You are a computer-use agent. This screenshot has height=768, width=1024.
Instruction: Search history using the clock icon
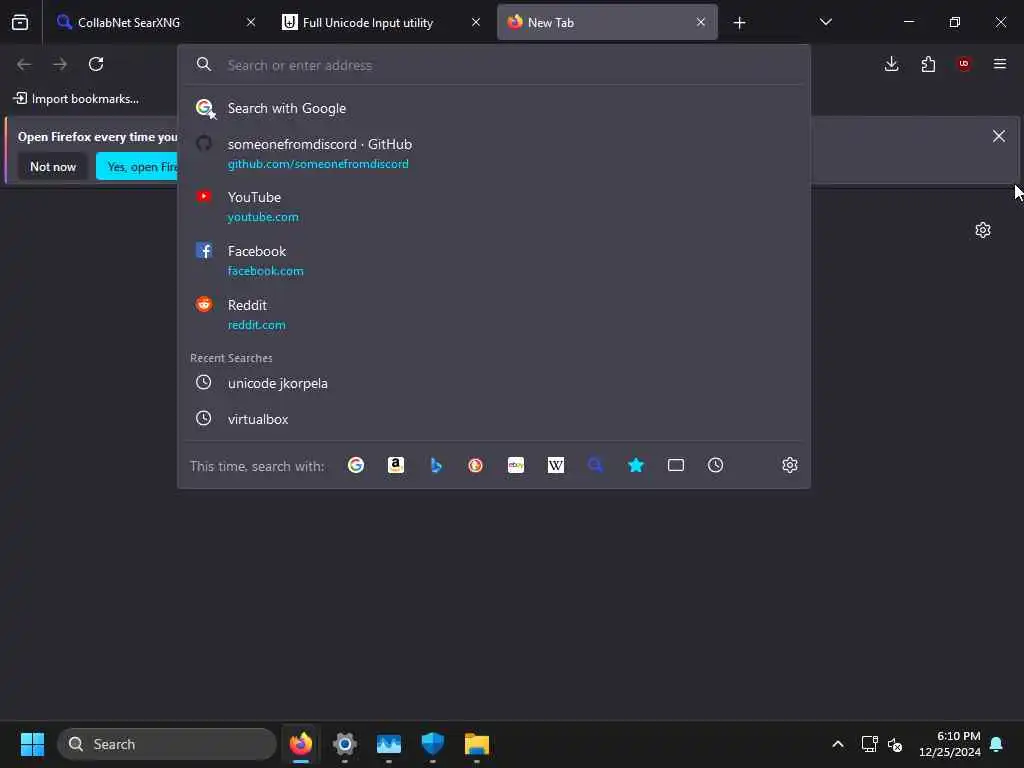point(716,465)
